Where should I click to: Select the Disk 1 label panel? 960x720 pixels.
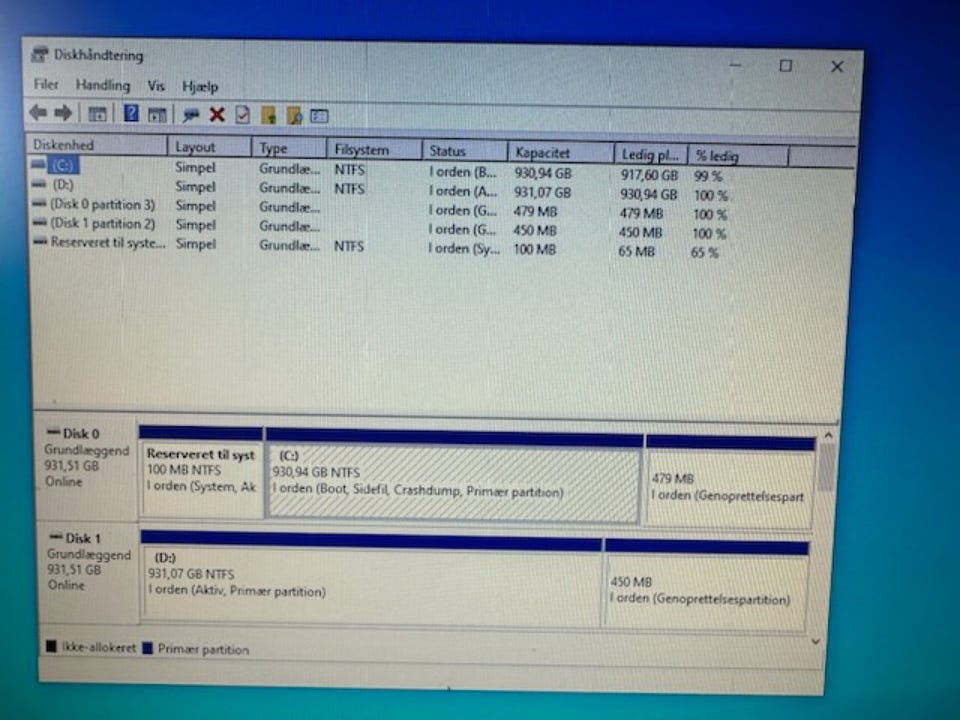89,572
